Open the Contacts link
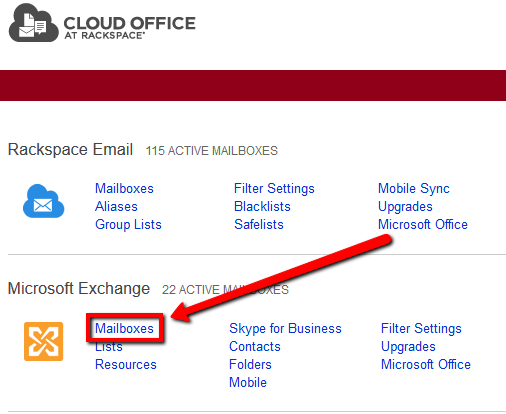Image resolution: width=506 pixels, height=414 pixels. tap(255, 346)
